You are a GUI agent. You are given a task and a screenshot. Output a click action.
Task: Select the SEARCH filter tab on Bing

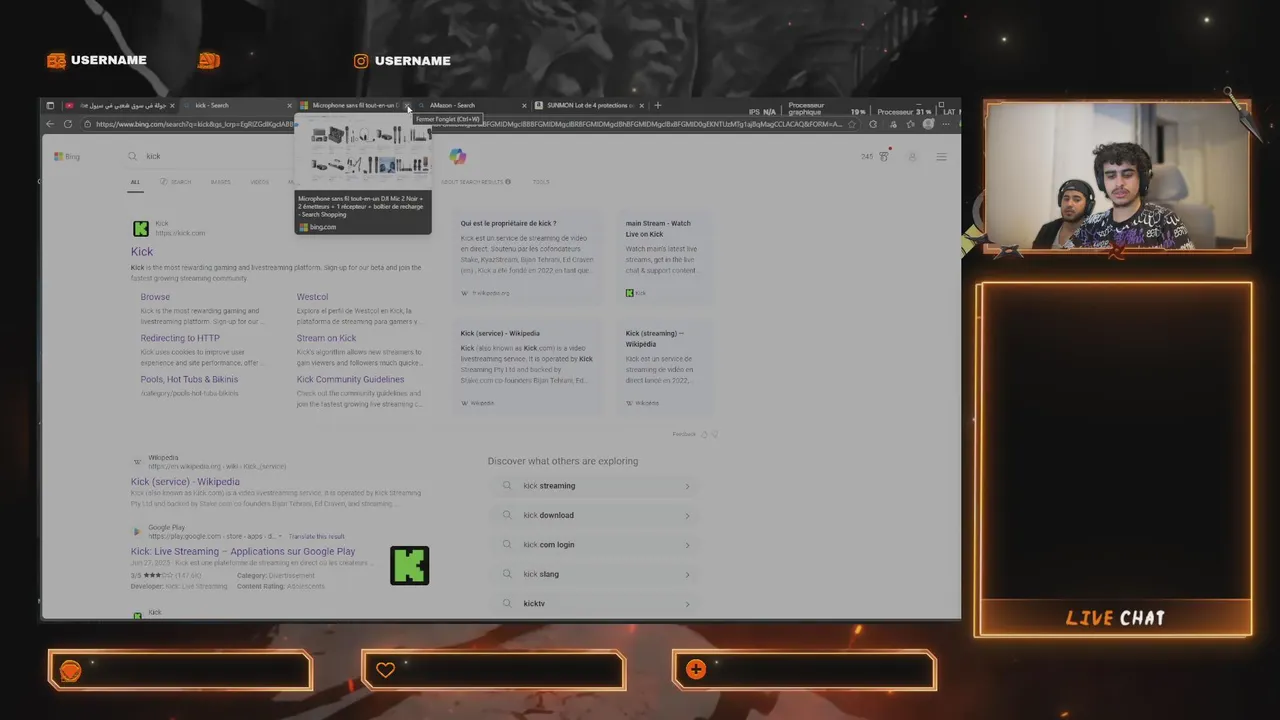(x=176, y=182)
